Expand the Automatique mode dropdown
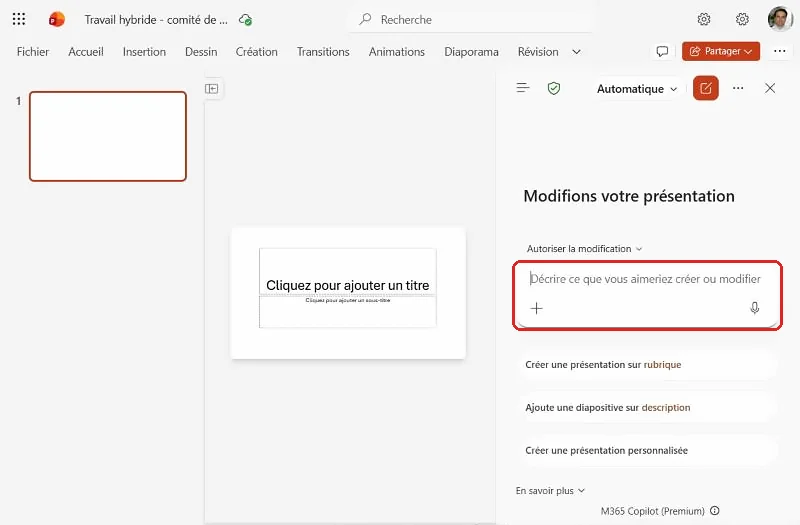 coord(637,89)
